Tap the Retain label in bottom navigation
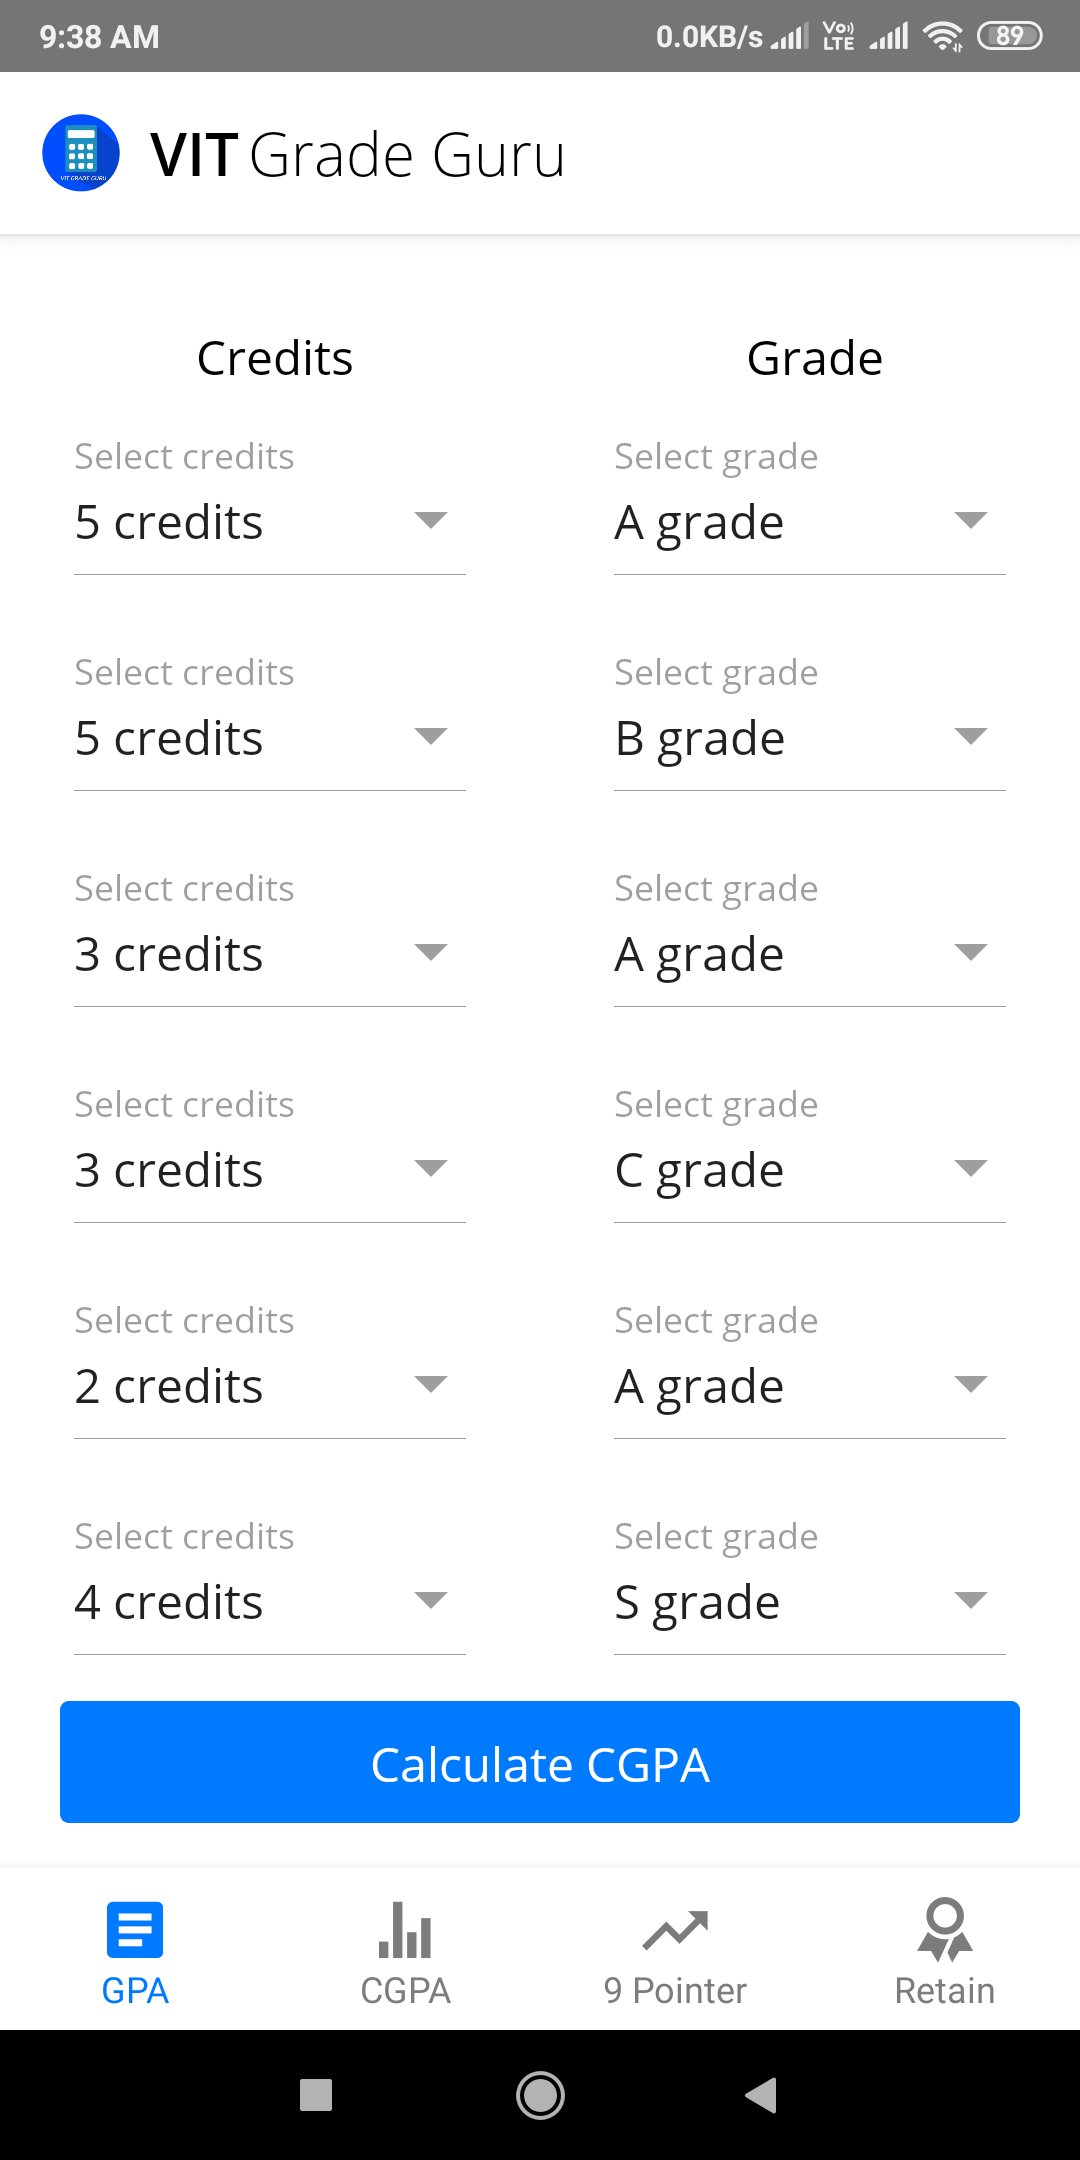 pyautogui.click(x=944, y=1991)
